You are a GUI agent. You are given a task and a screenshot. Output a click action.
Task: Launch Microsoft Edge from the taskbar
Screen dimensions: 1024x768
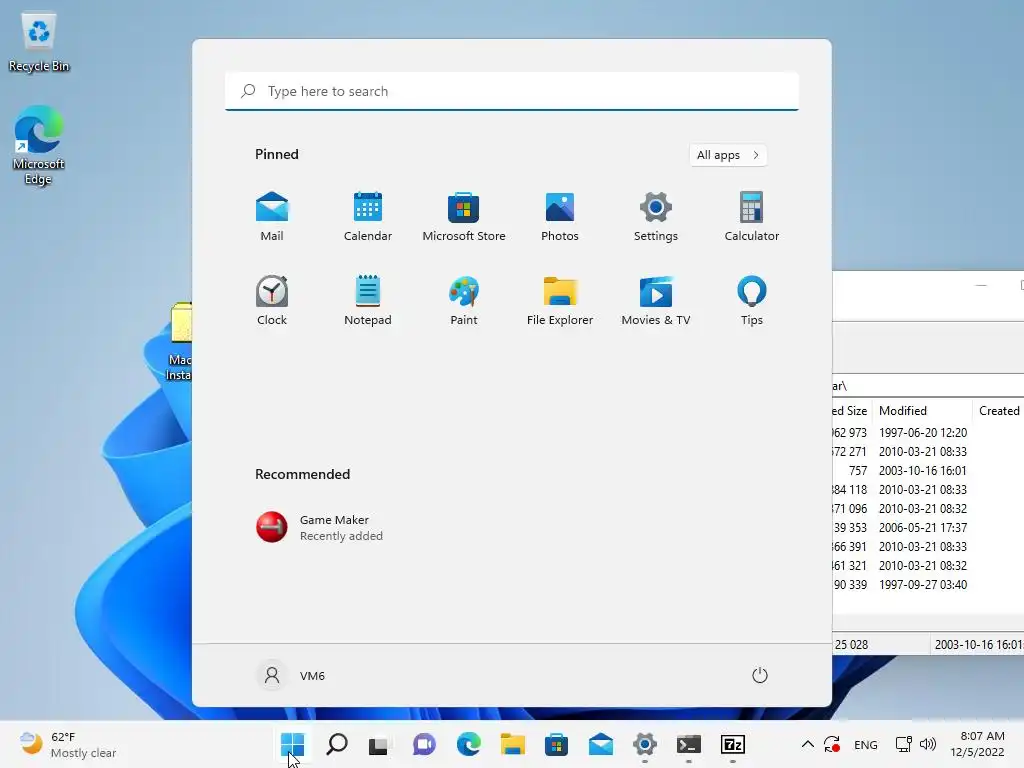pos(468,744)
